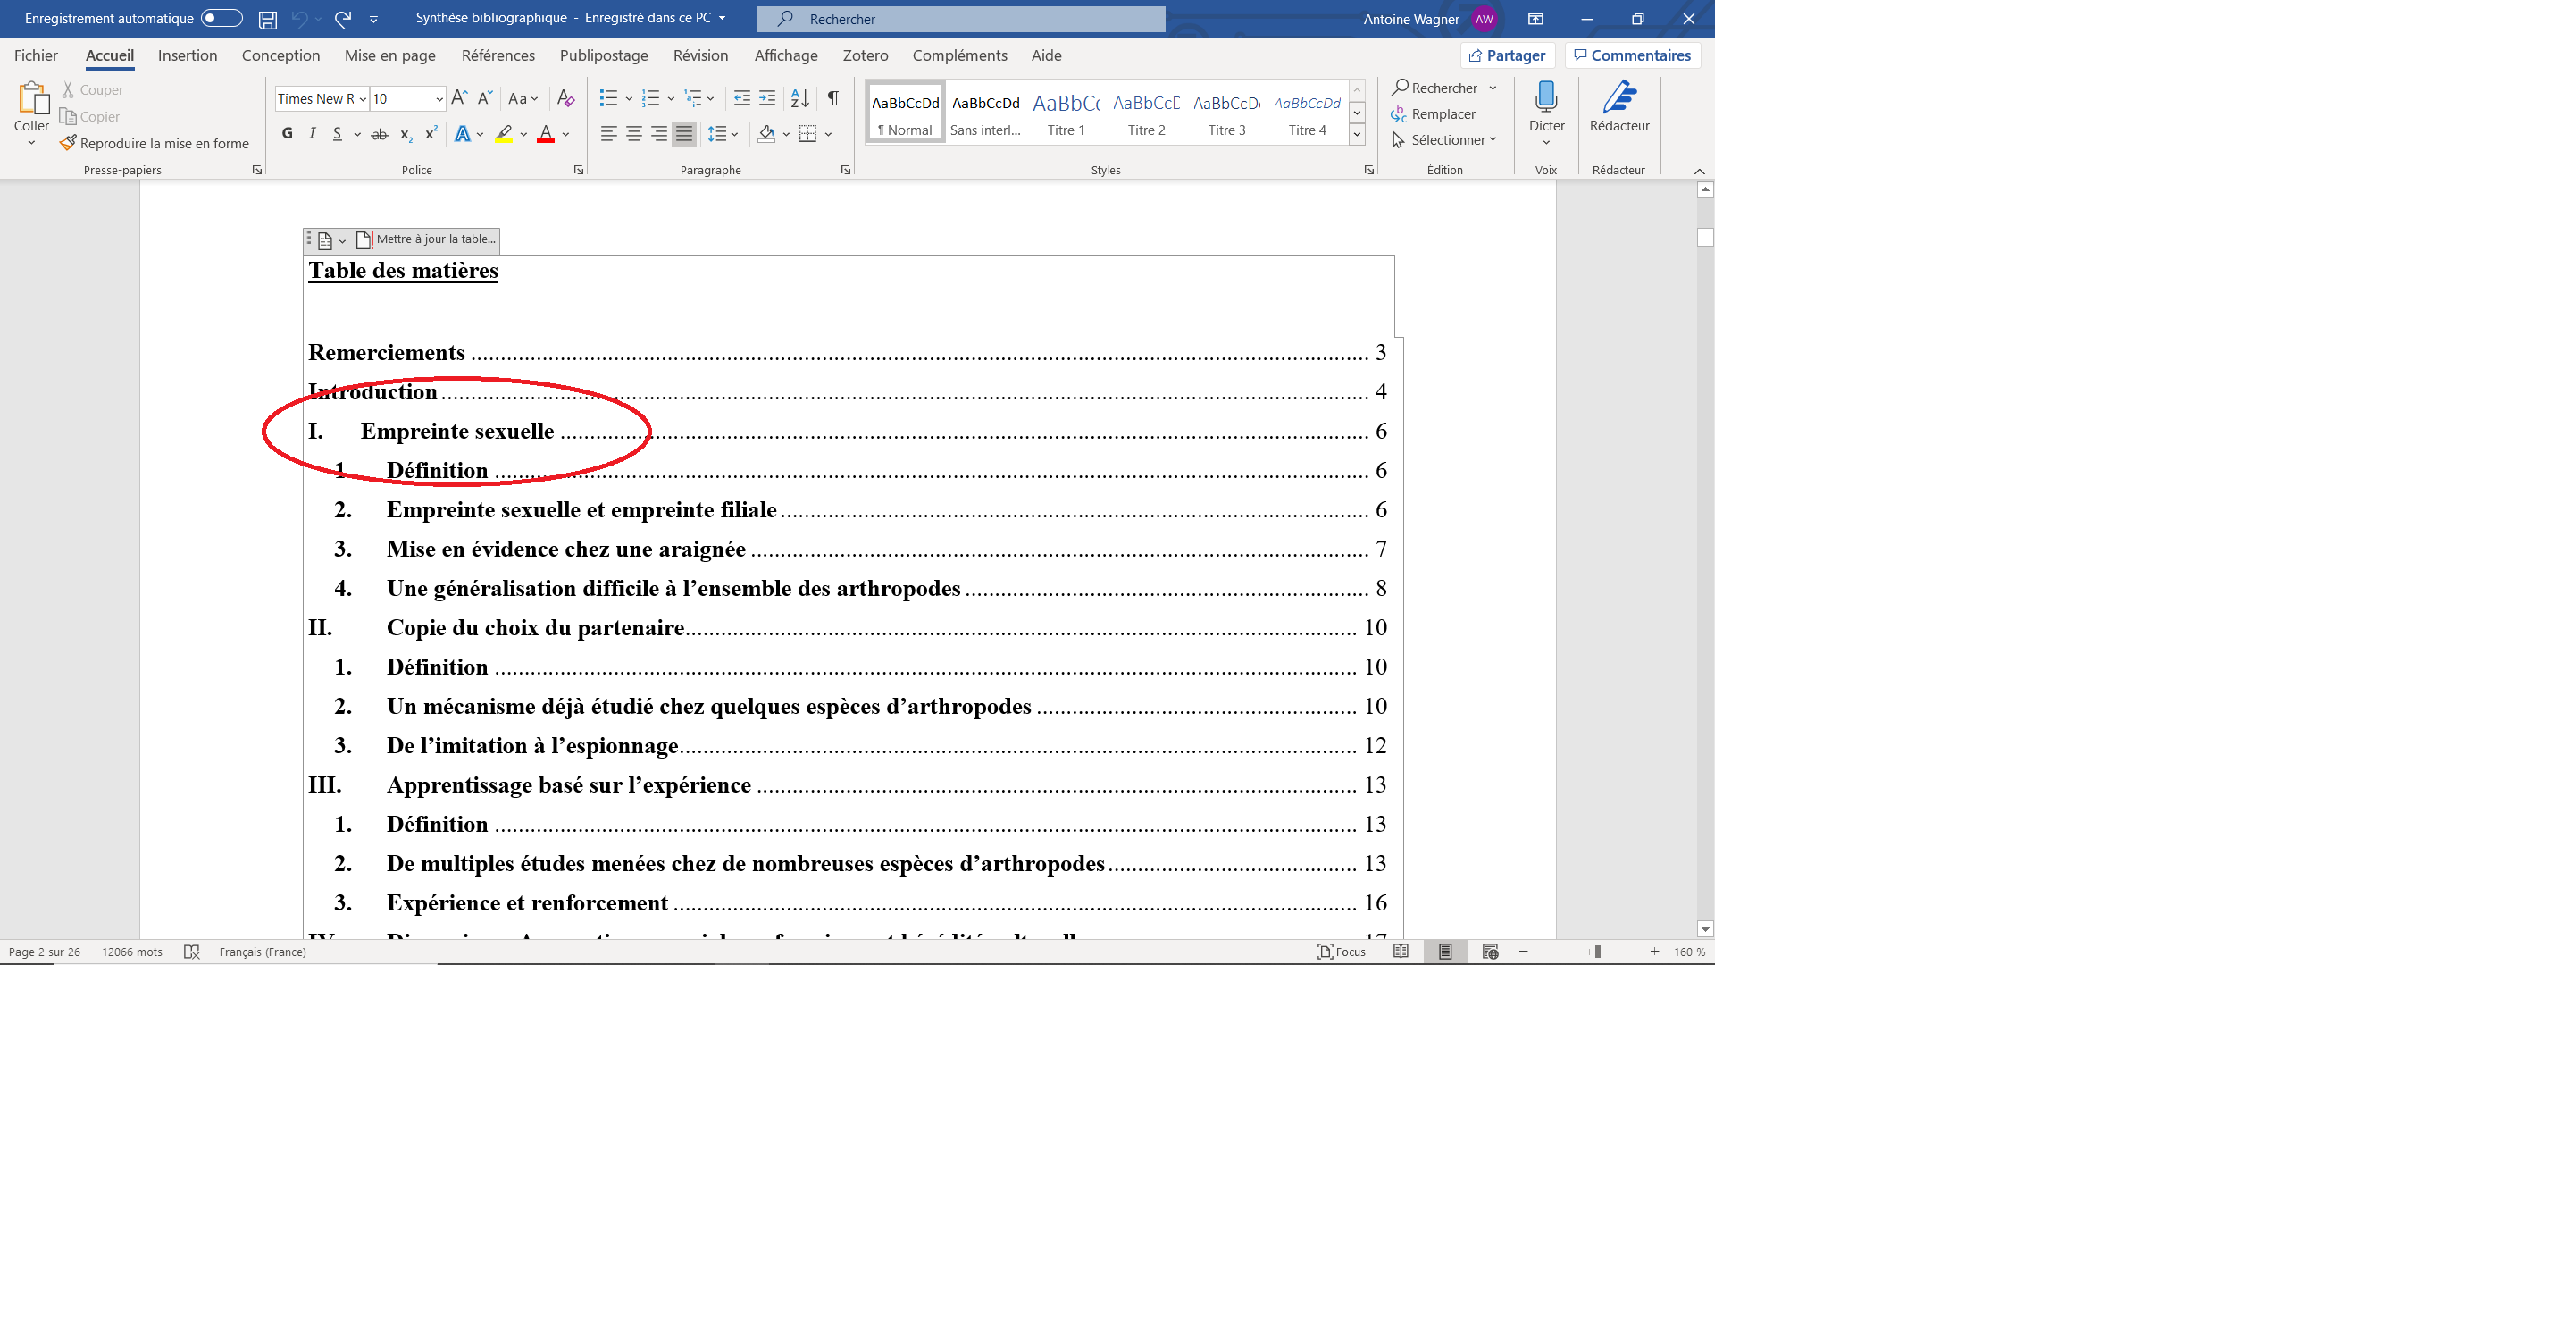Viewport: 2576px width, 1317px height.
Task: Open borders dropdown arrow
Action: pos(829,134)
